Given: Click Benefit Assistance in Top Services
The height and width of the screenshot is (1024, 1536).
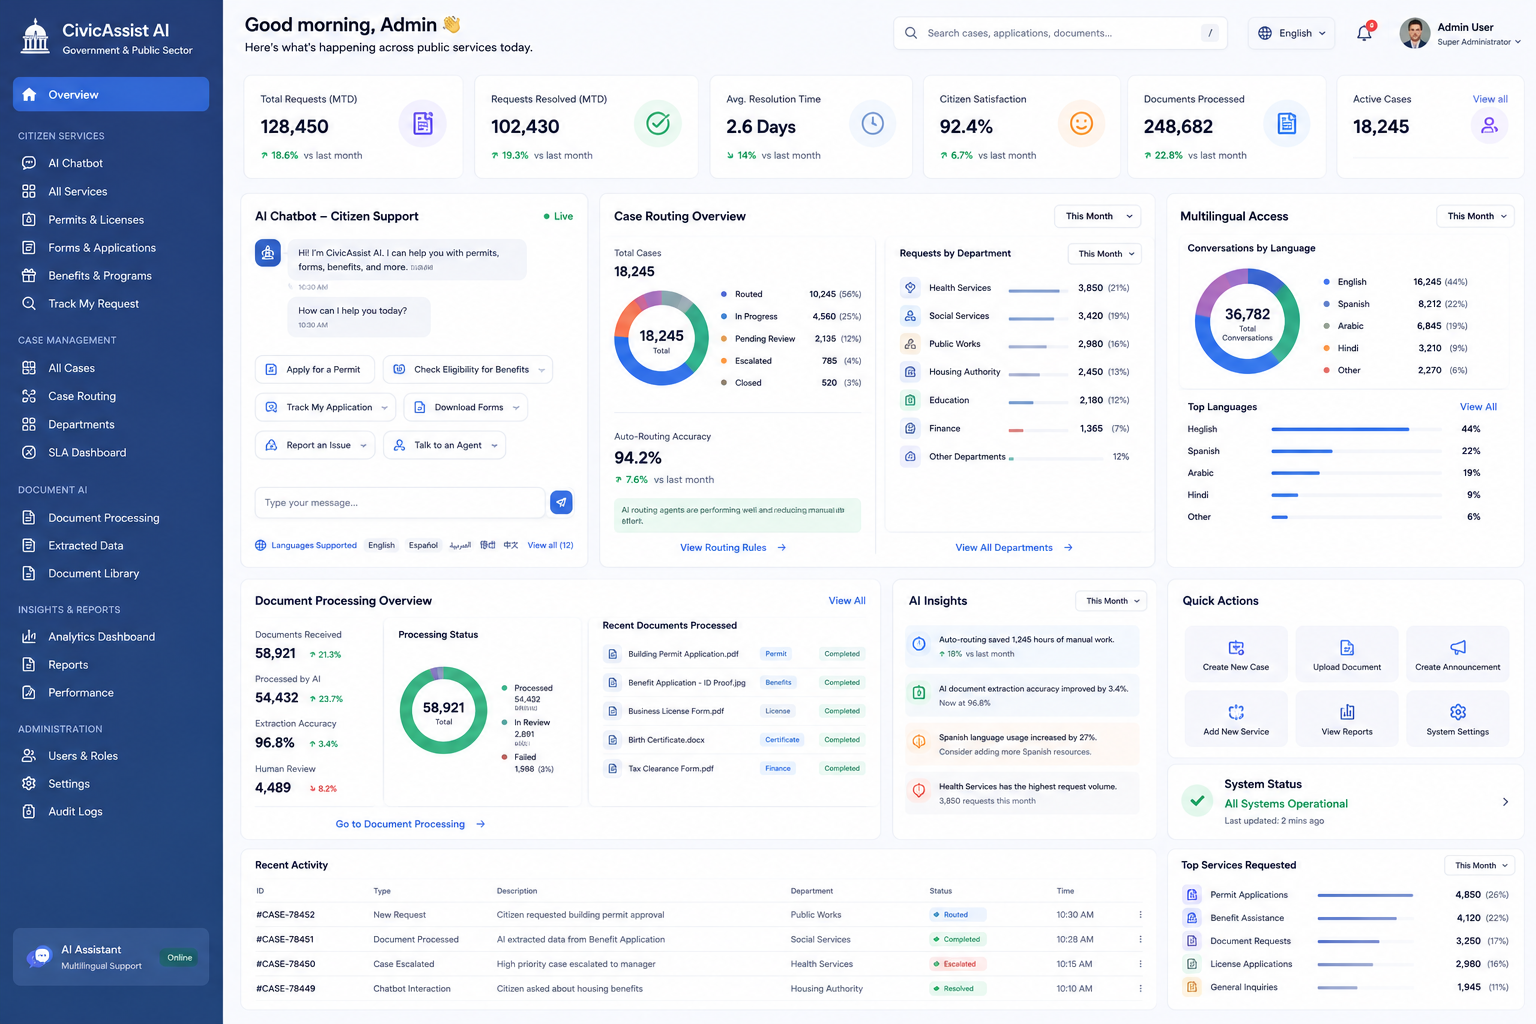Looking at the screenshot, I should (1247, 918).
